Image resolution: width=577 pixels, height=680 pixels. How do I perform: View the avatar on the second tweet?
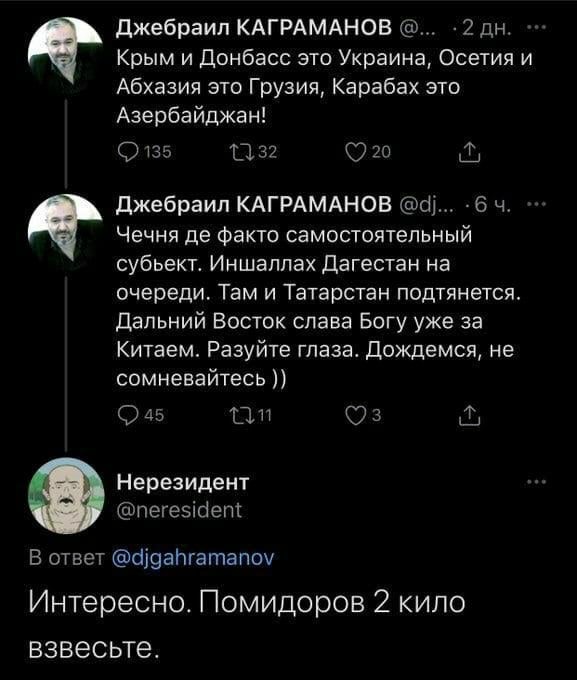coord(65,232)
